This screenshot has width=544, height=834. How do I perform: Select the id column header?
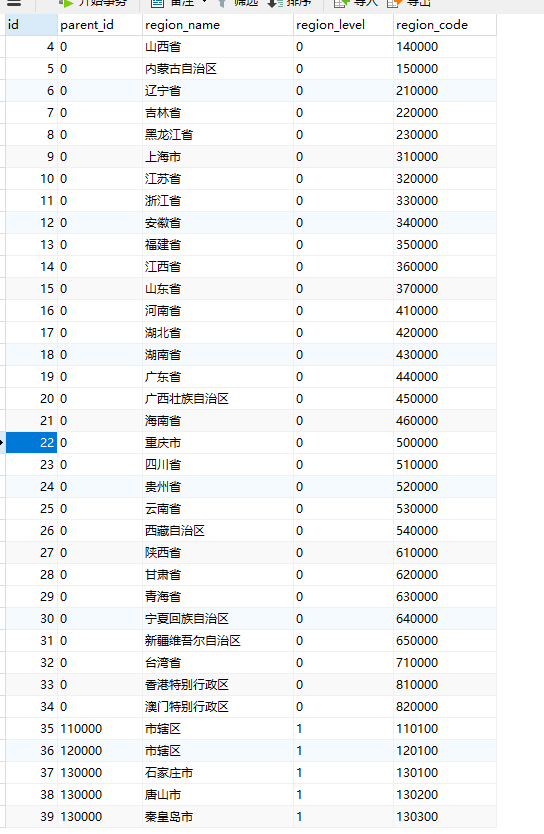31,25
